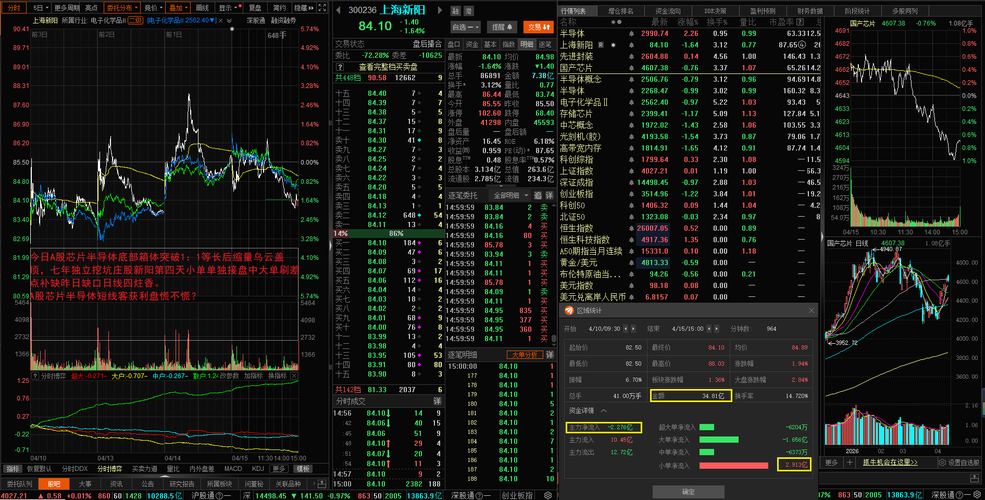Click the 融 margin tag icon

(x=455, y=11)
